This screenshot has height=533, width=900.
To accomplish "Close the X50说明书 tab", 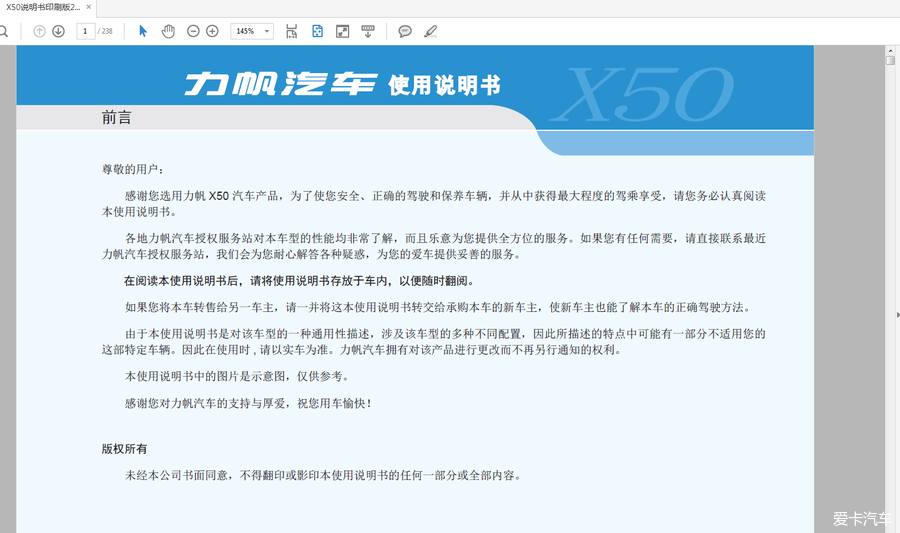I will pyautogui.click(x=88, y=7).
